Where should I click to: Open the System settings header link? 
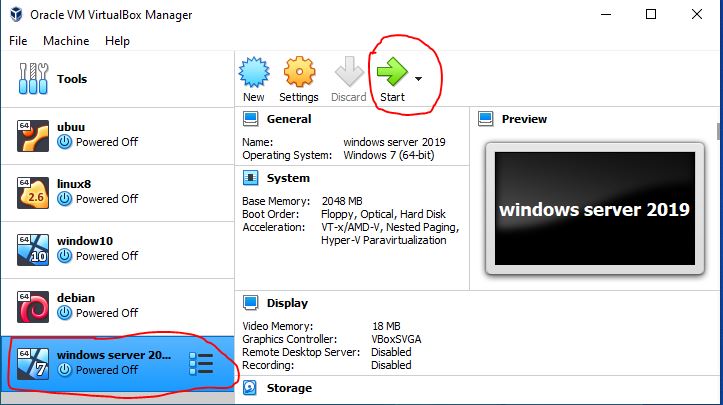pos(288,179)
